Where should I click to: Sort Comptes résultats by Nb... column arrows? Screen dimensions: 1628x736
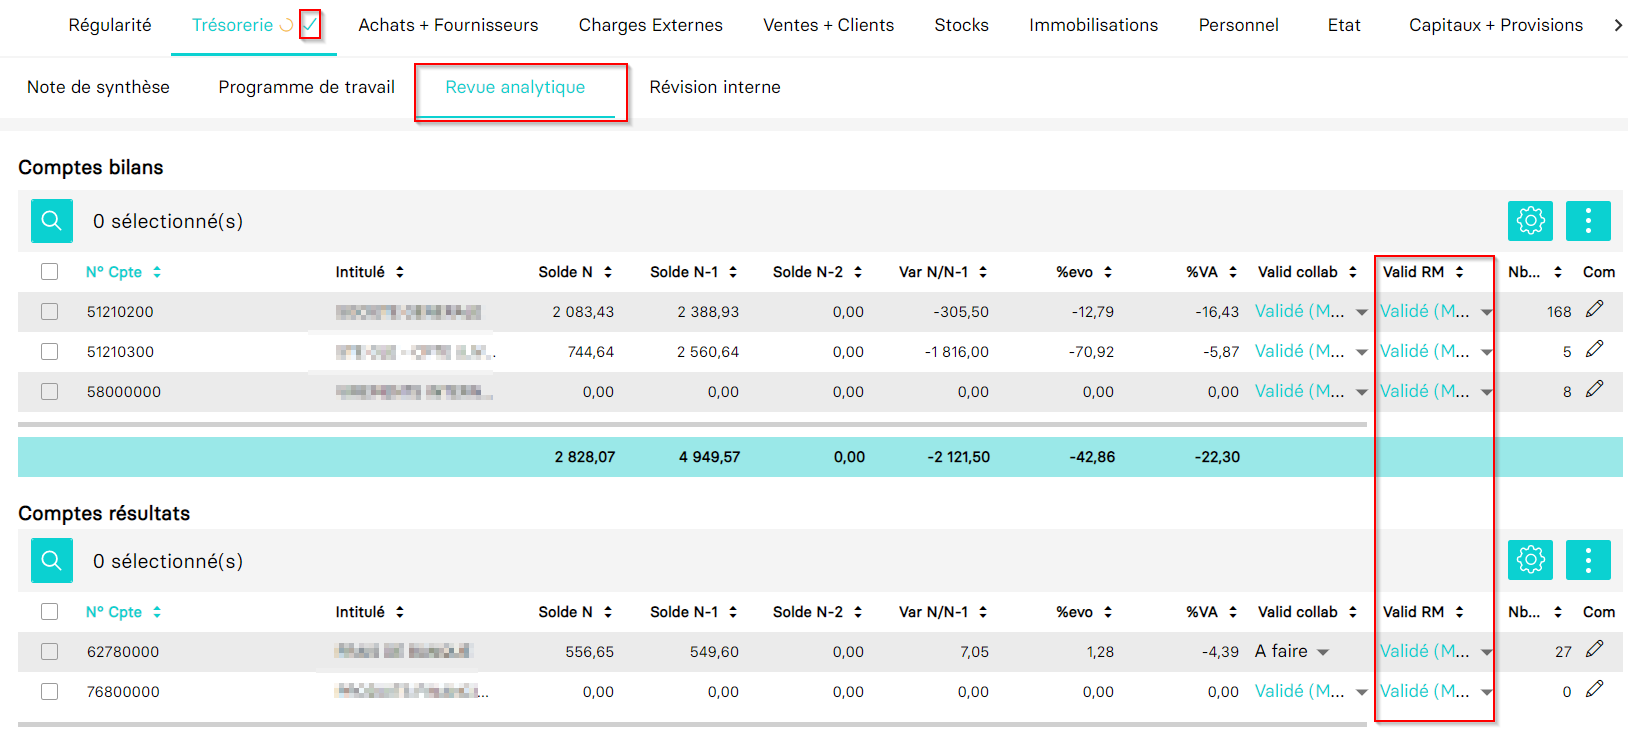[1558, 612]
